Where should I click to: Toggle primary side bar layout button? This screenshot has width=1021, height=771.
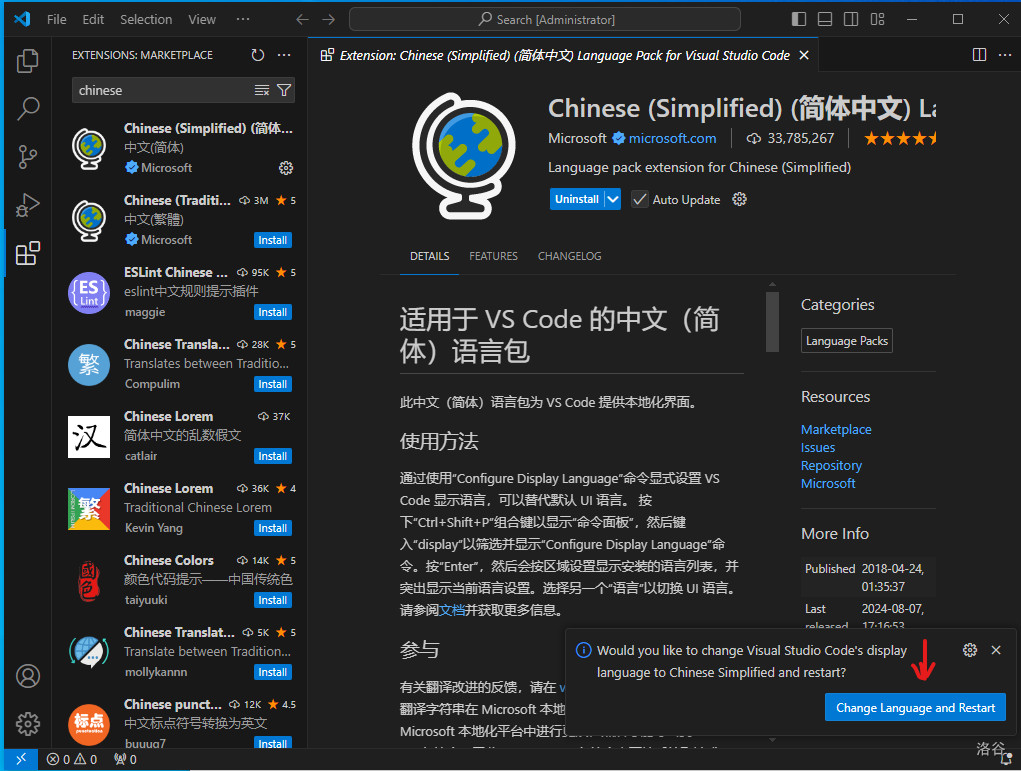pyautogui.click(x=799, y=20)
